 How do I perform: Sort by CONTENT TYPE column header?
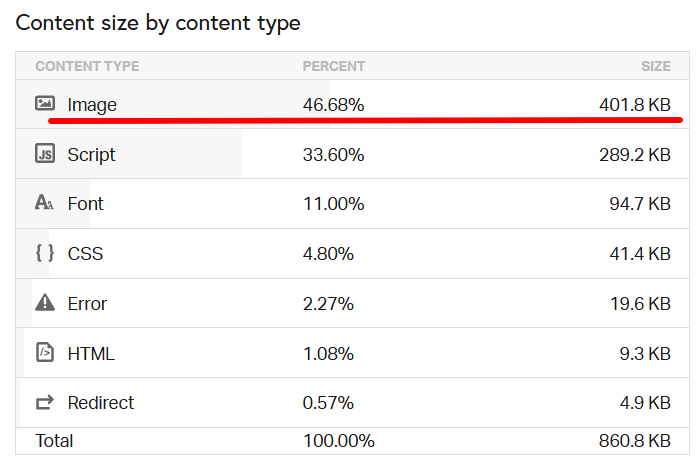(87, 66)
